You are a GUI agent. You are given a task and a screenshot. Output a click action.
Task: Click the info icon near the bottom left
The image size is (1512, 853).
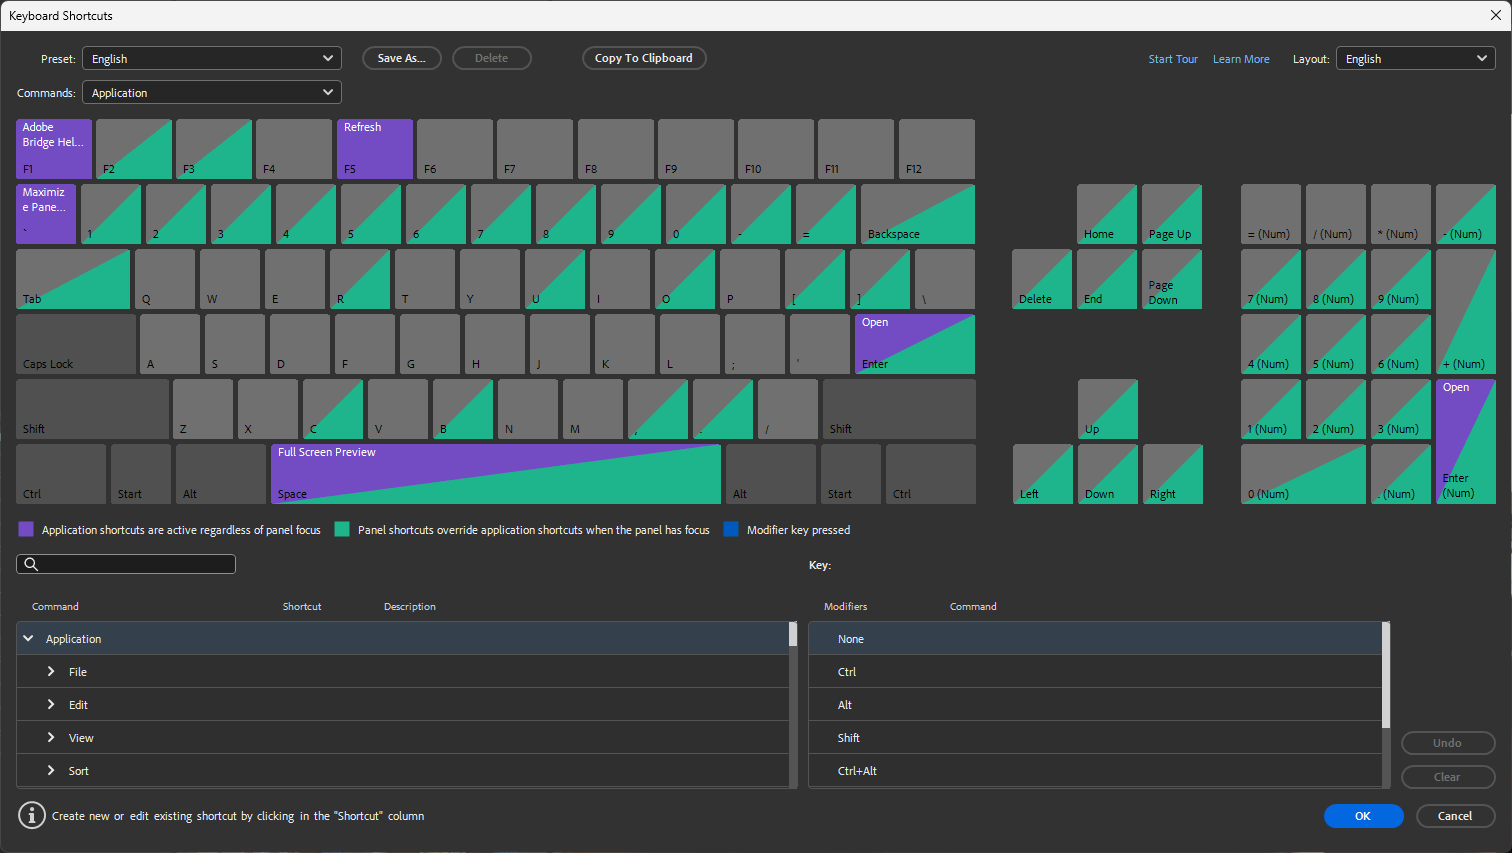coord(31,815)
